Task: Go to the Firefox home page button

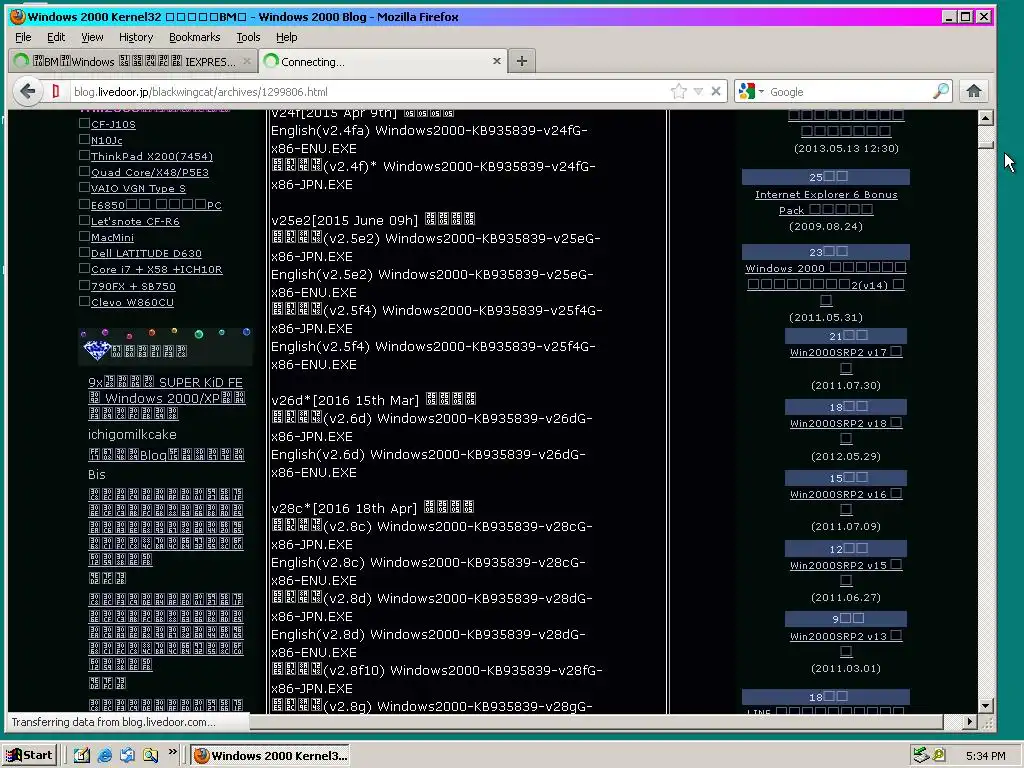Action: tap(974, 91)
